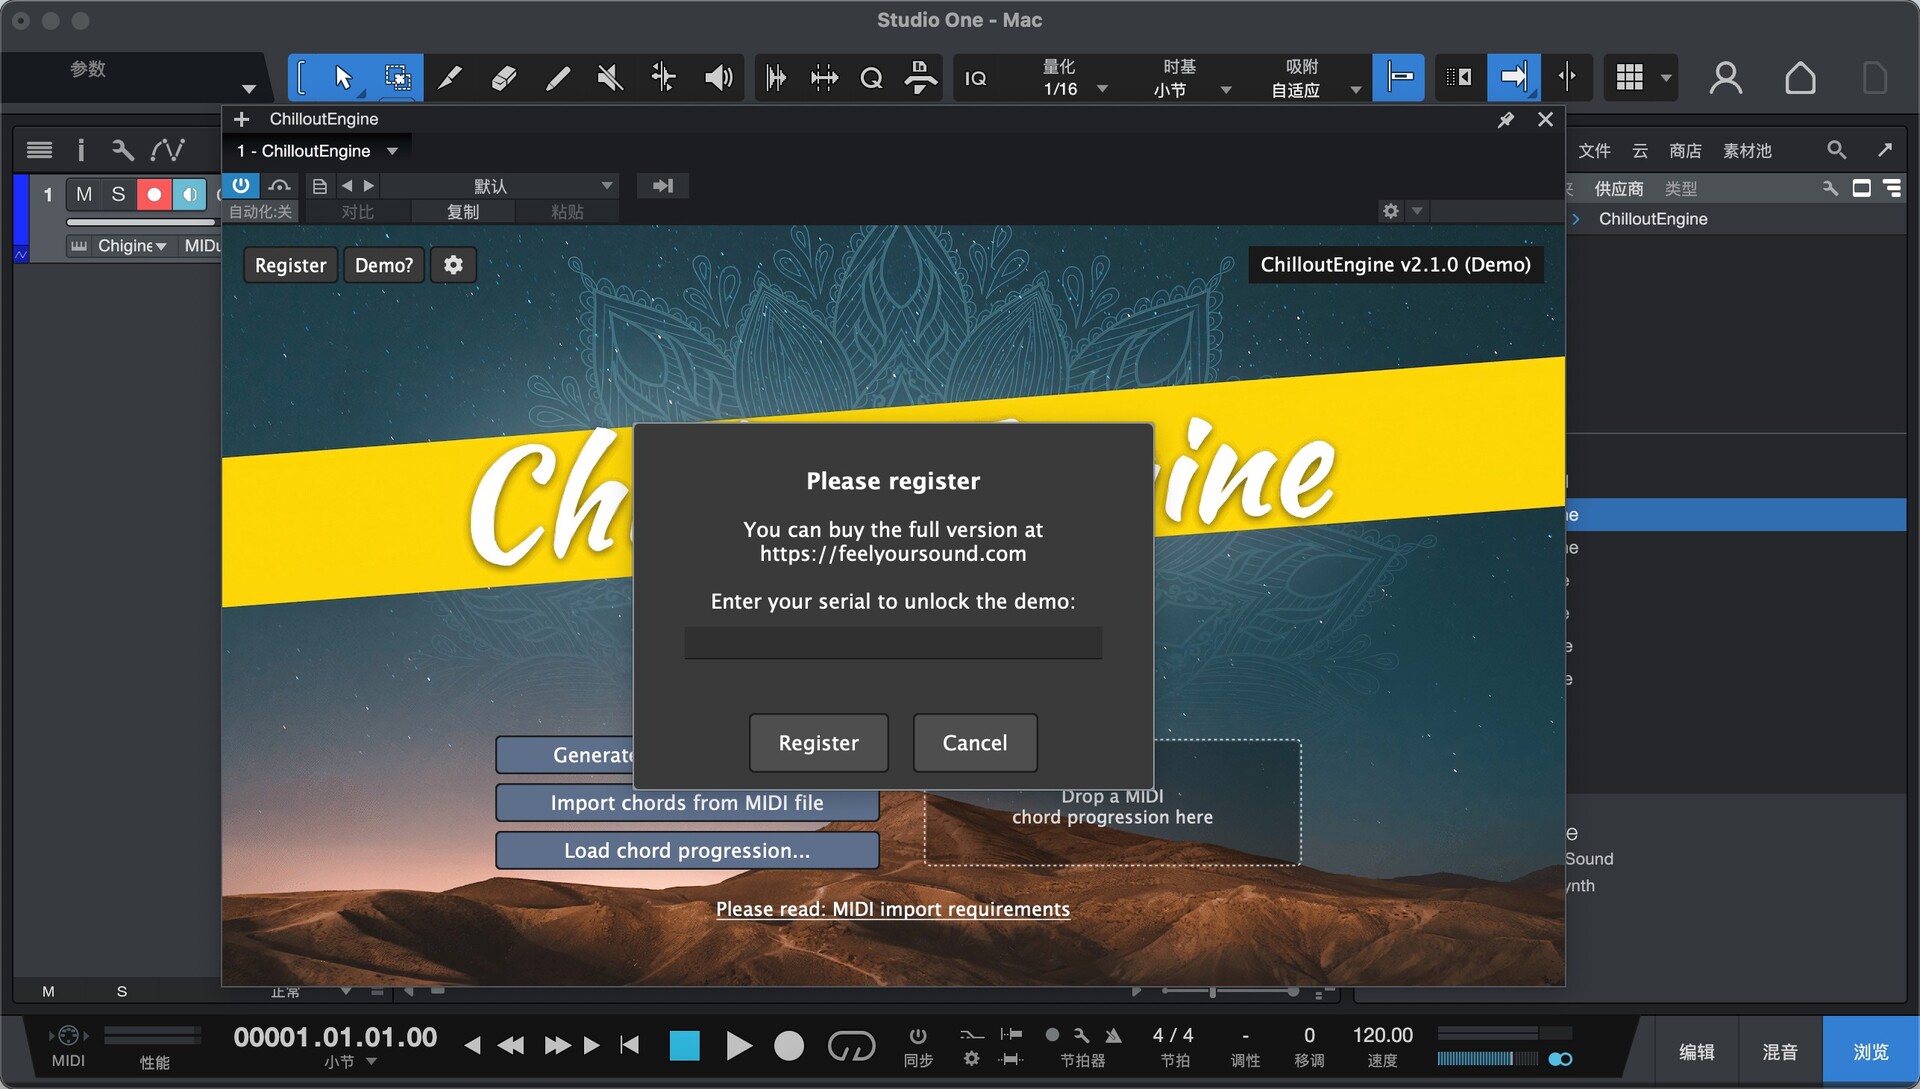Toggle the loop button in transport
Image resolution: width=1920 pixels, height=1089 pixels.
coord(851,1046)
